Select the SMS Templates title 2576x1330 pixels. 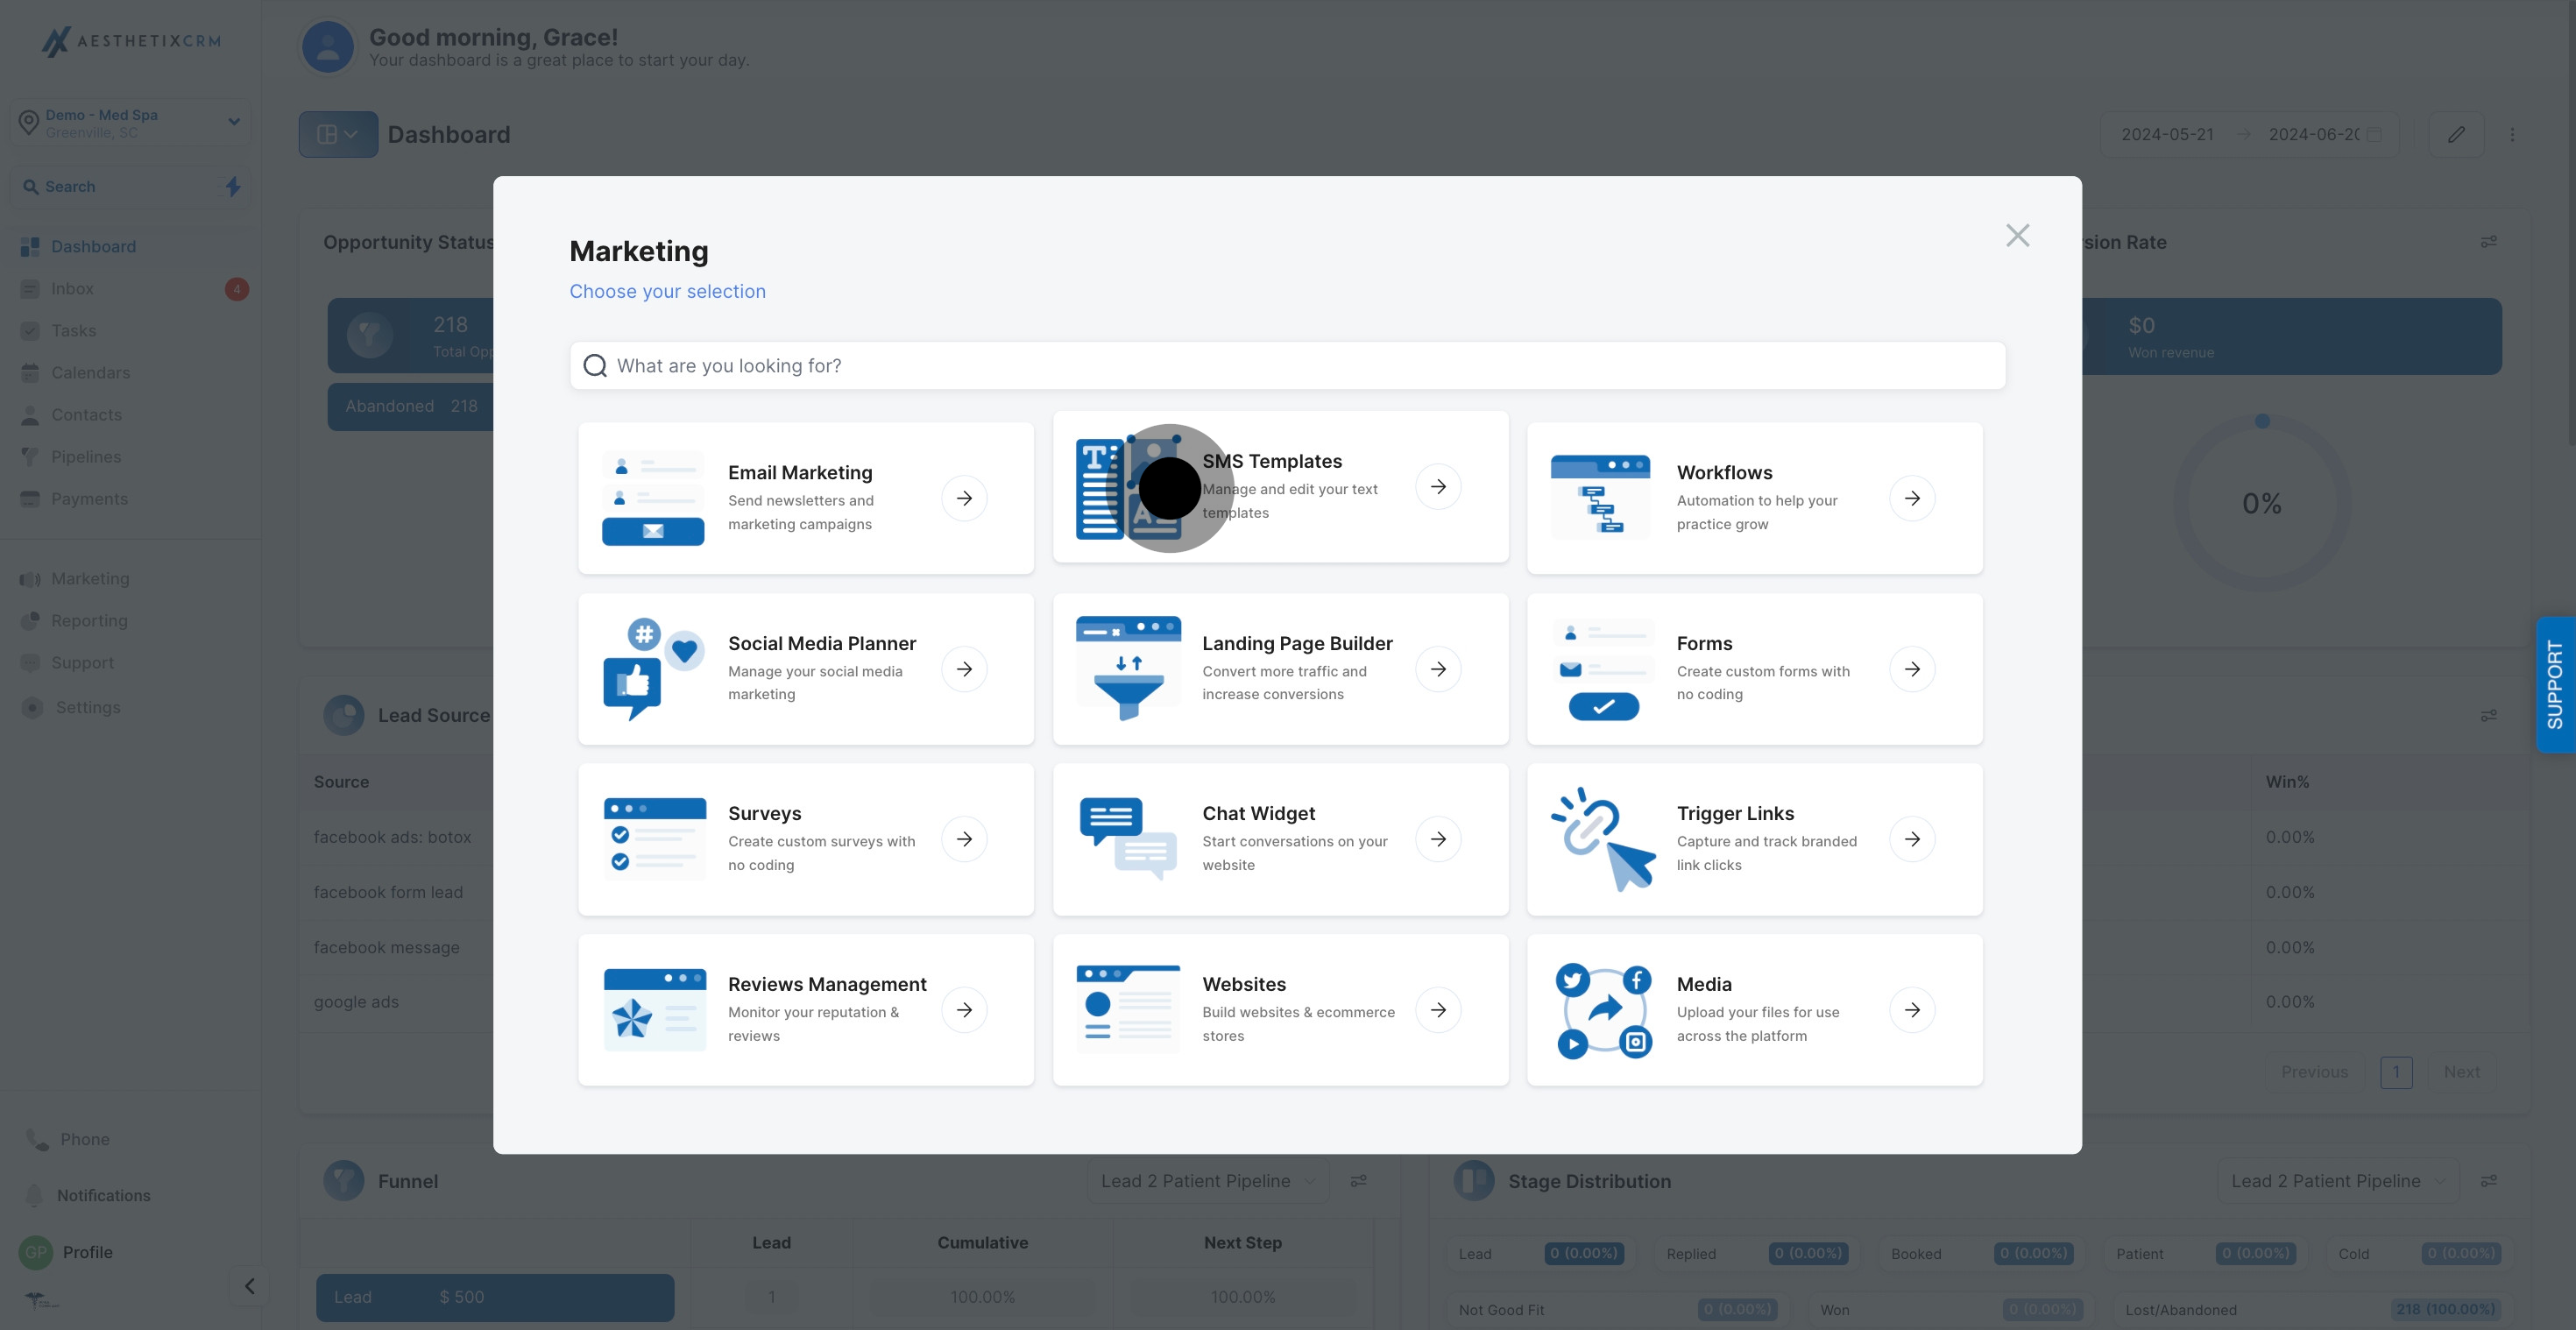click(1271, 461)
